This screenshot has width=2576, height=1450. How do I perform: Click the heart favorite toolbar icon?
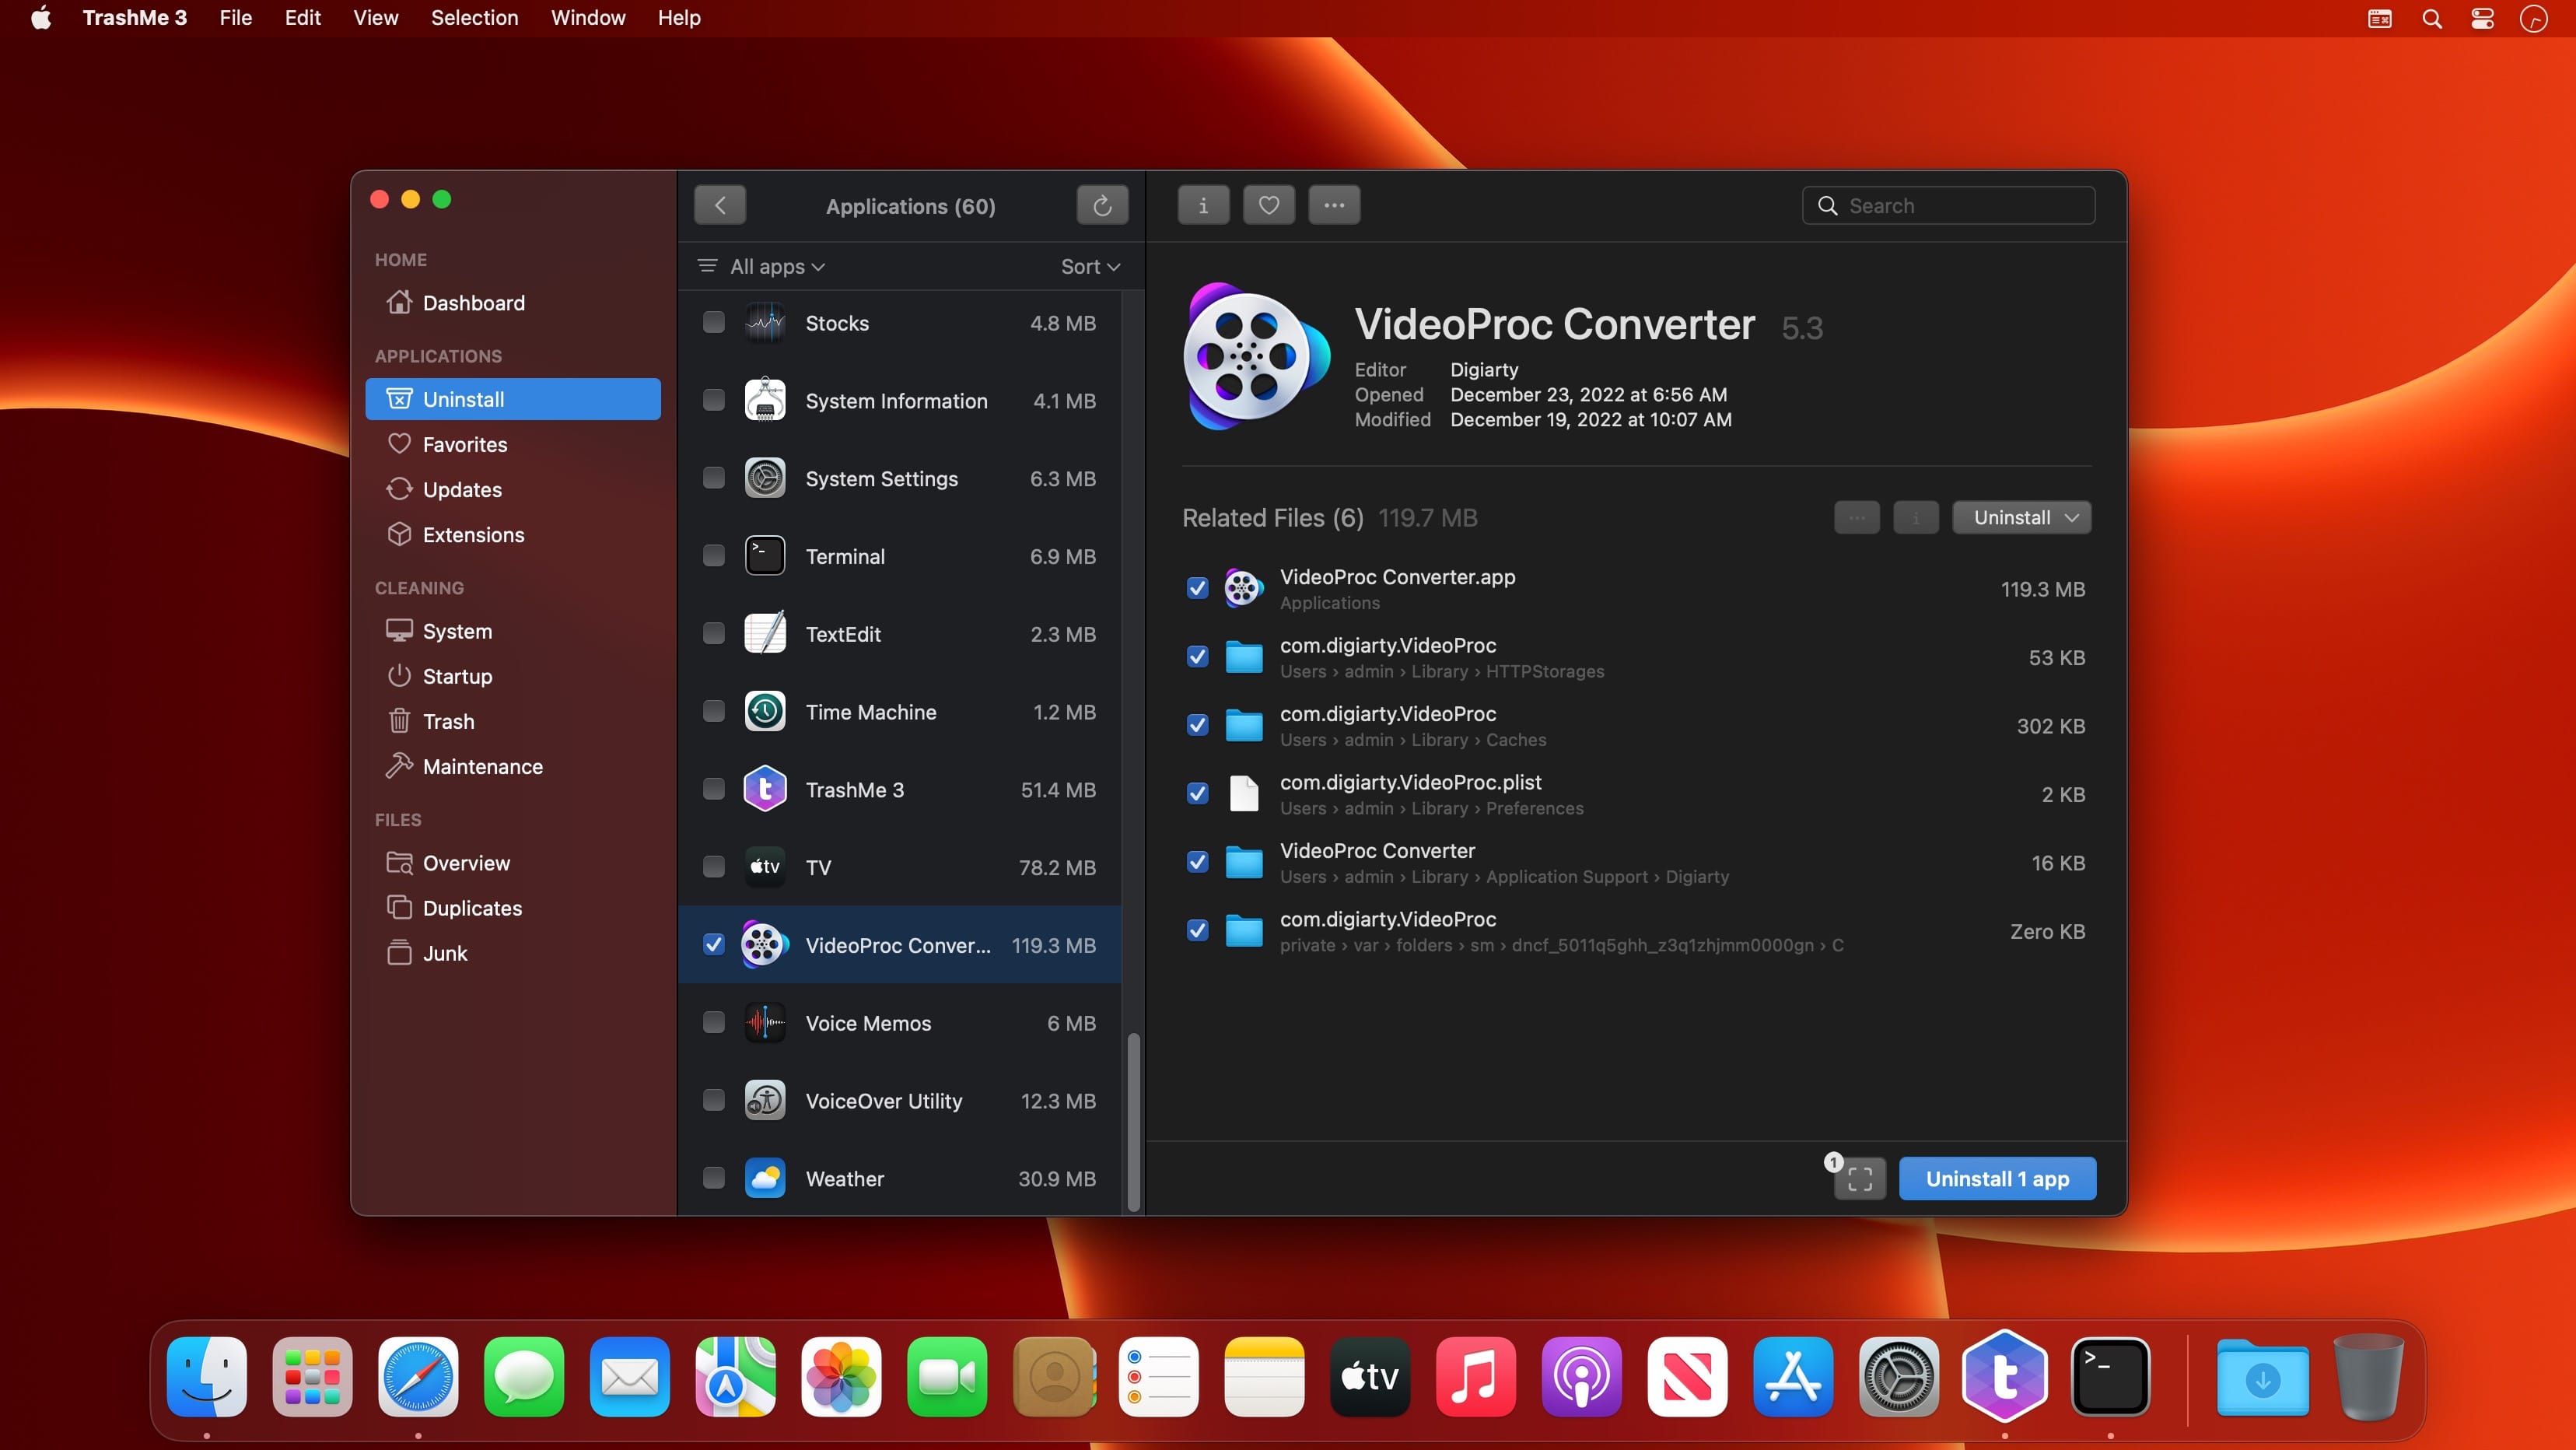[1268, 205]
